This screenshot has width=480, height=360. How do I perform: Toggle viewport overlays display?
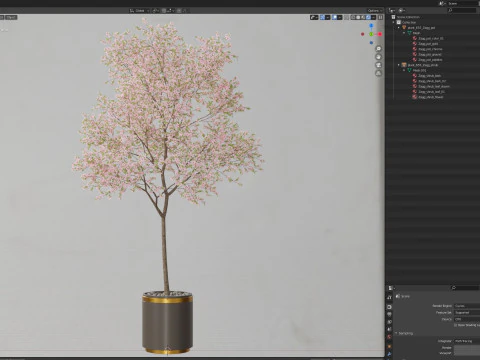334,17
